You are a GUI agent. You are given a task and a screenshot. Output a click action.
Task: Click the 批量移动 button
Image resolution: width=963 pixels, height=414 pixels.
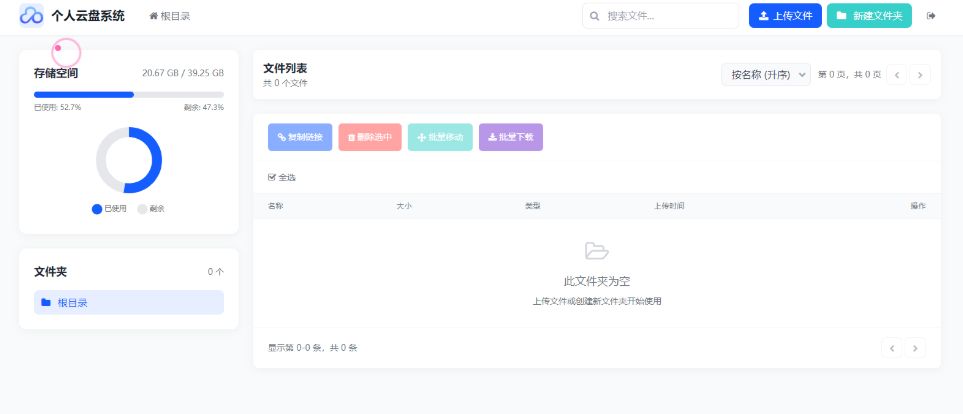coord(440,137)
